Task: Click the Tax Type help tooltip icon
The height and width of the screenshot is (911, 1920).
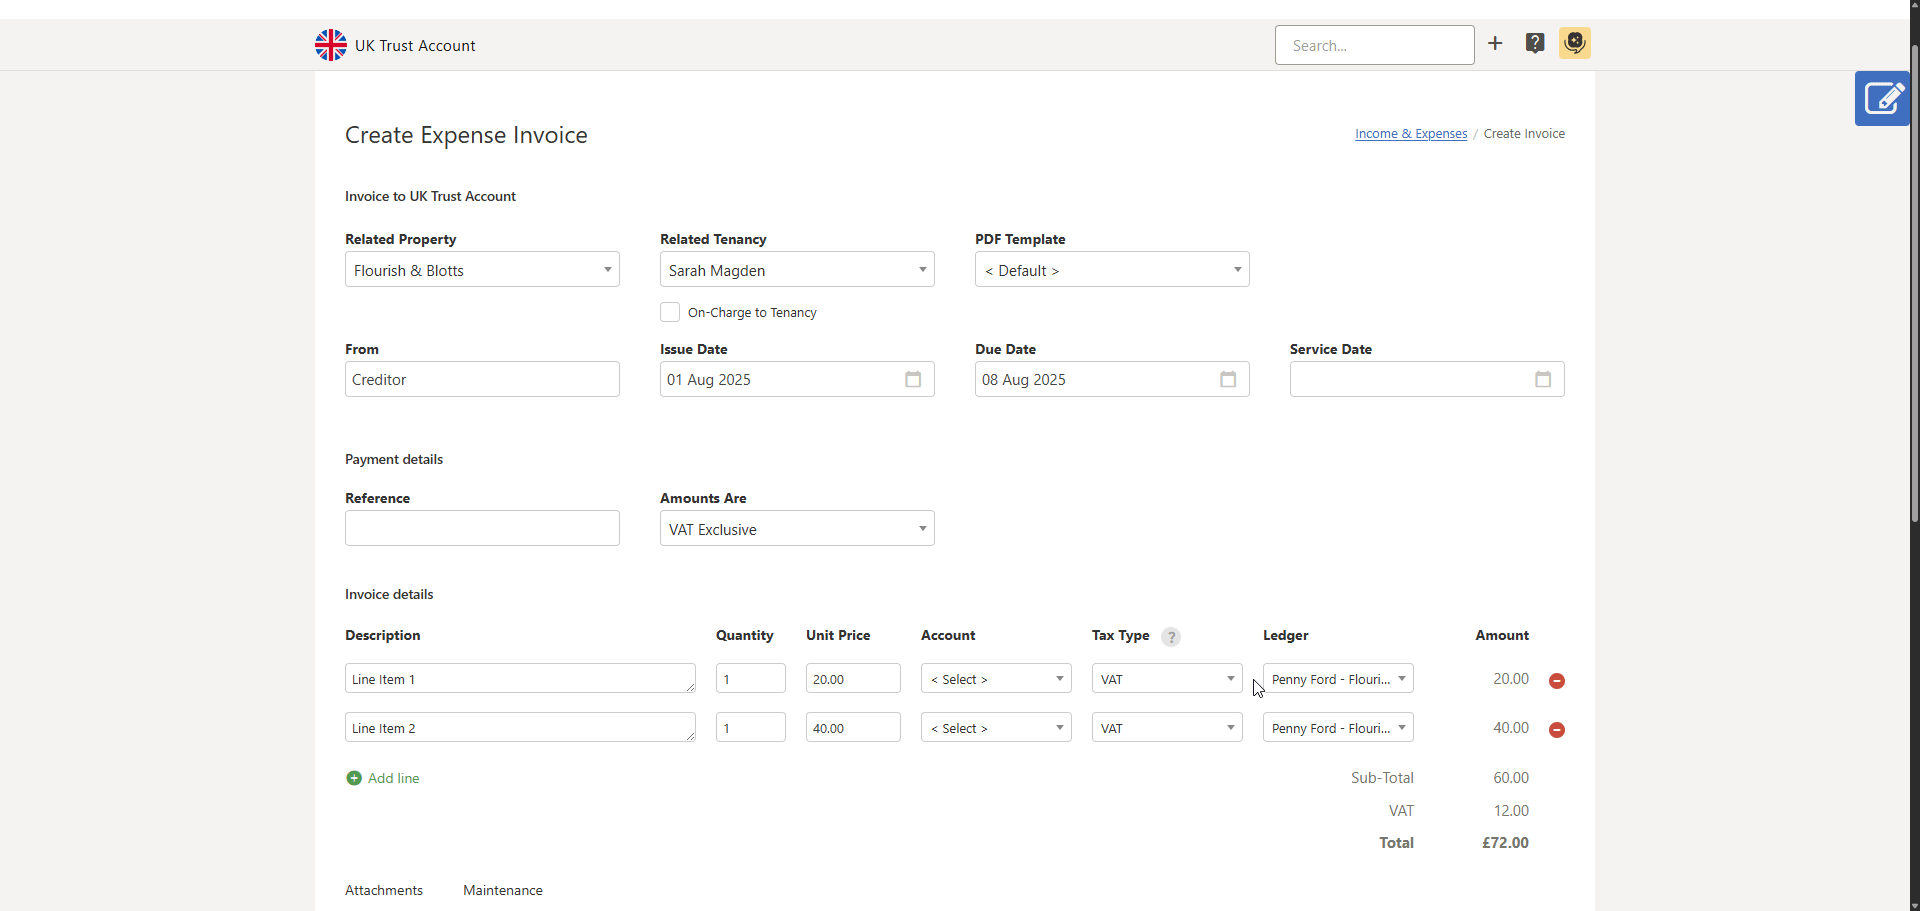Action: pos(1171,637)
